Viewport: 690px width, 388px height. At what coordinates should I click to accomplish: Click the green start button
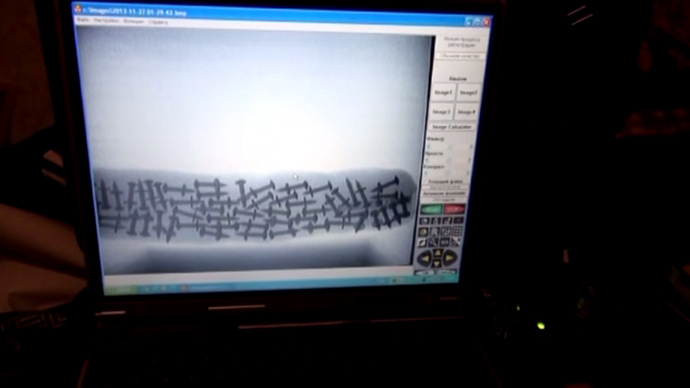(431, 209)
